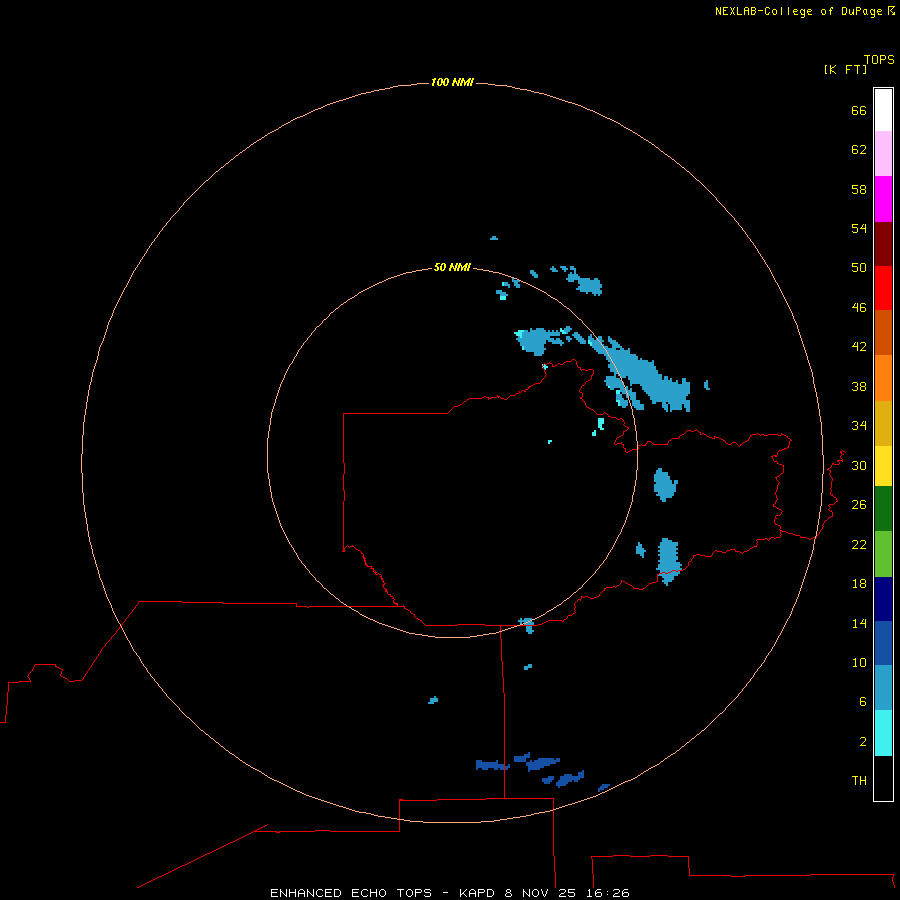Click the '100 NMI' range ring label
This screenshot has width=900, height=900.
point(452,82)
